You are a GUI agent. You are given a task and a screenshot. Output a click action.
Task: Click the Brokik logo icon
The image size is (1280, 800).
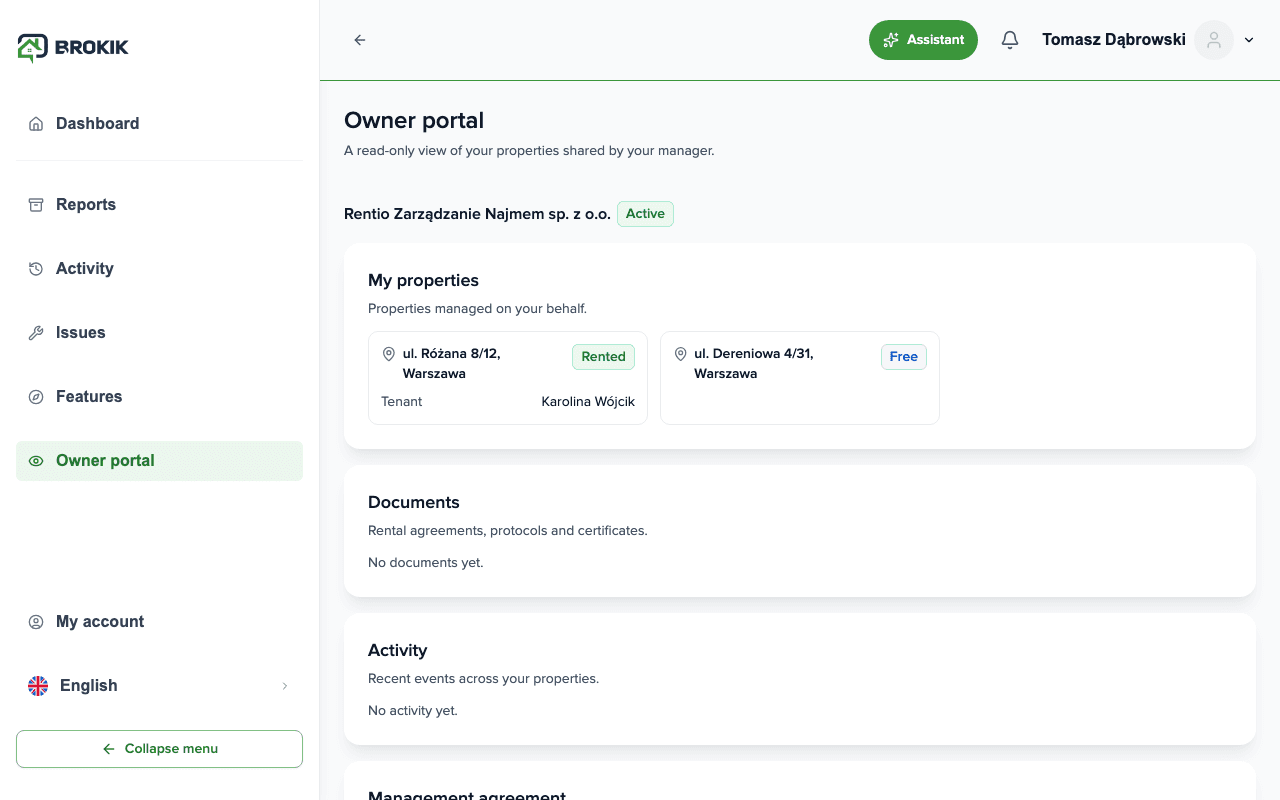(x=32, y=47)
